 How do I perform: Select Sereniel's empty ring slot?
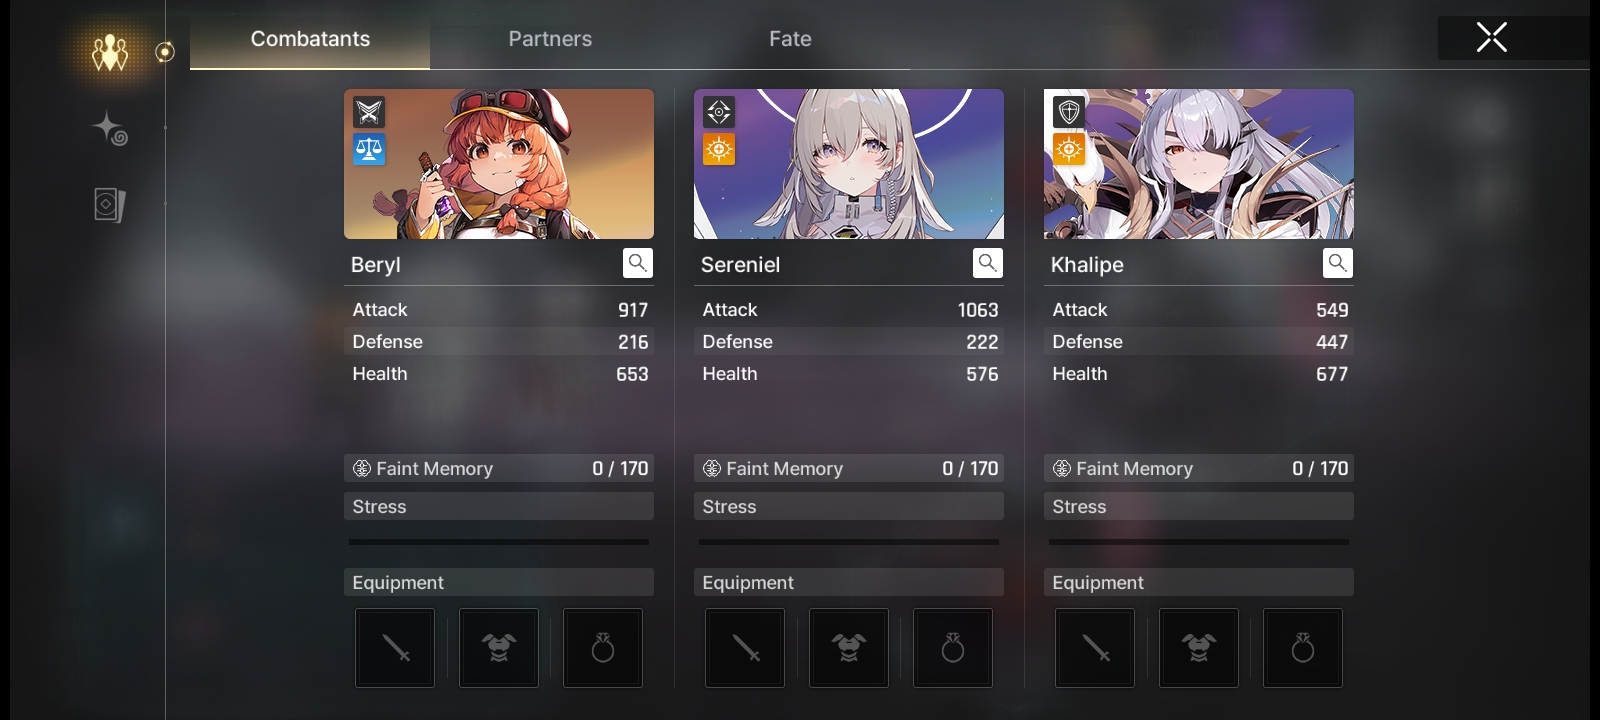(953, 648)
